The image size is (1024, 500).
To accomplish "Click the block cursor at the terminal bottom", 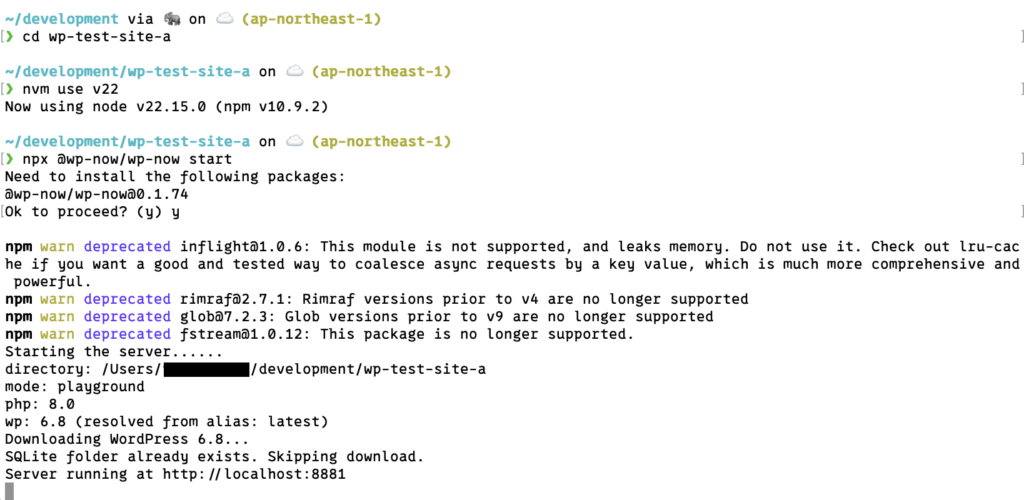I will click(x=9, y=492).
